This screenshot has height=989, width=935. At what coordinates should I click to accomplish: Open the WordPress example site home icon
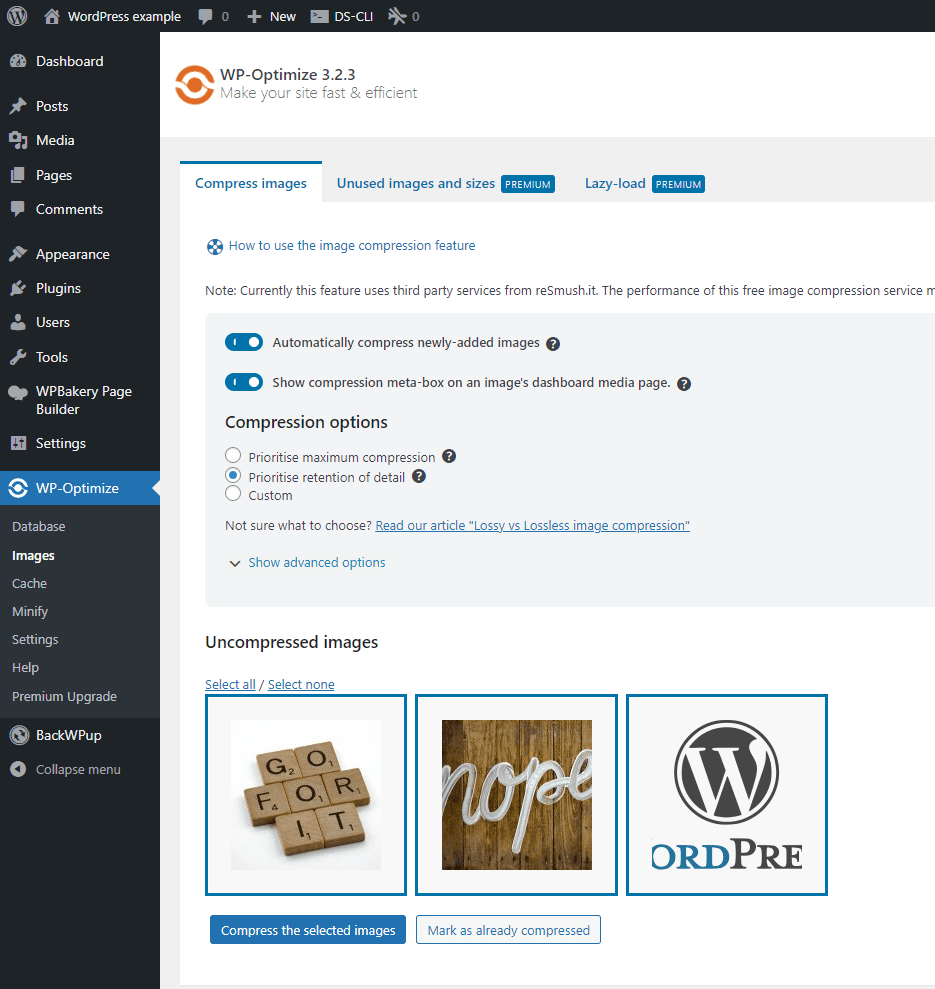point(52,16)
